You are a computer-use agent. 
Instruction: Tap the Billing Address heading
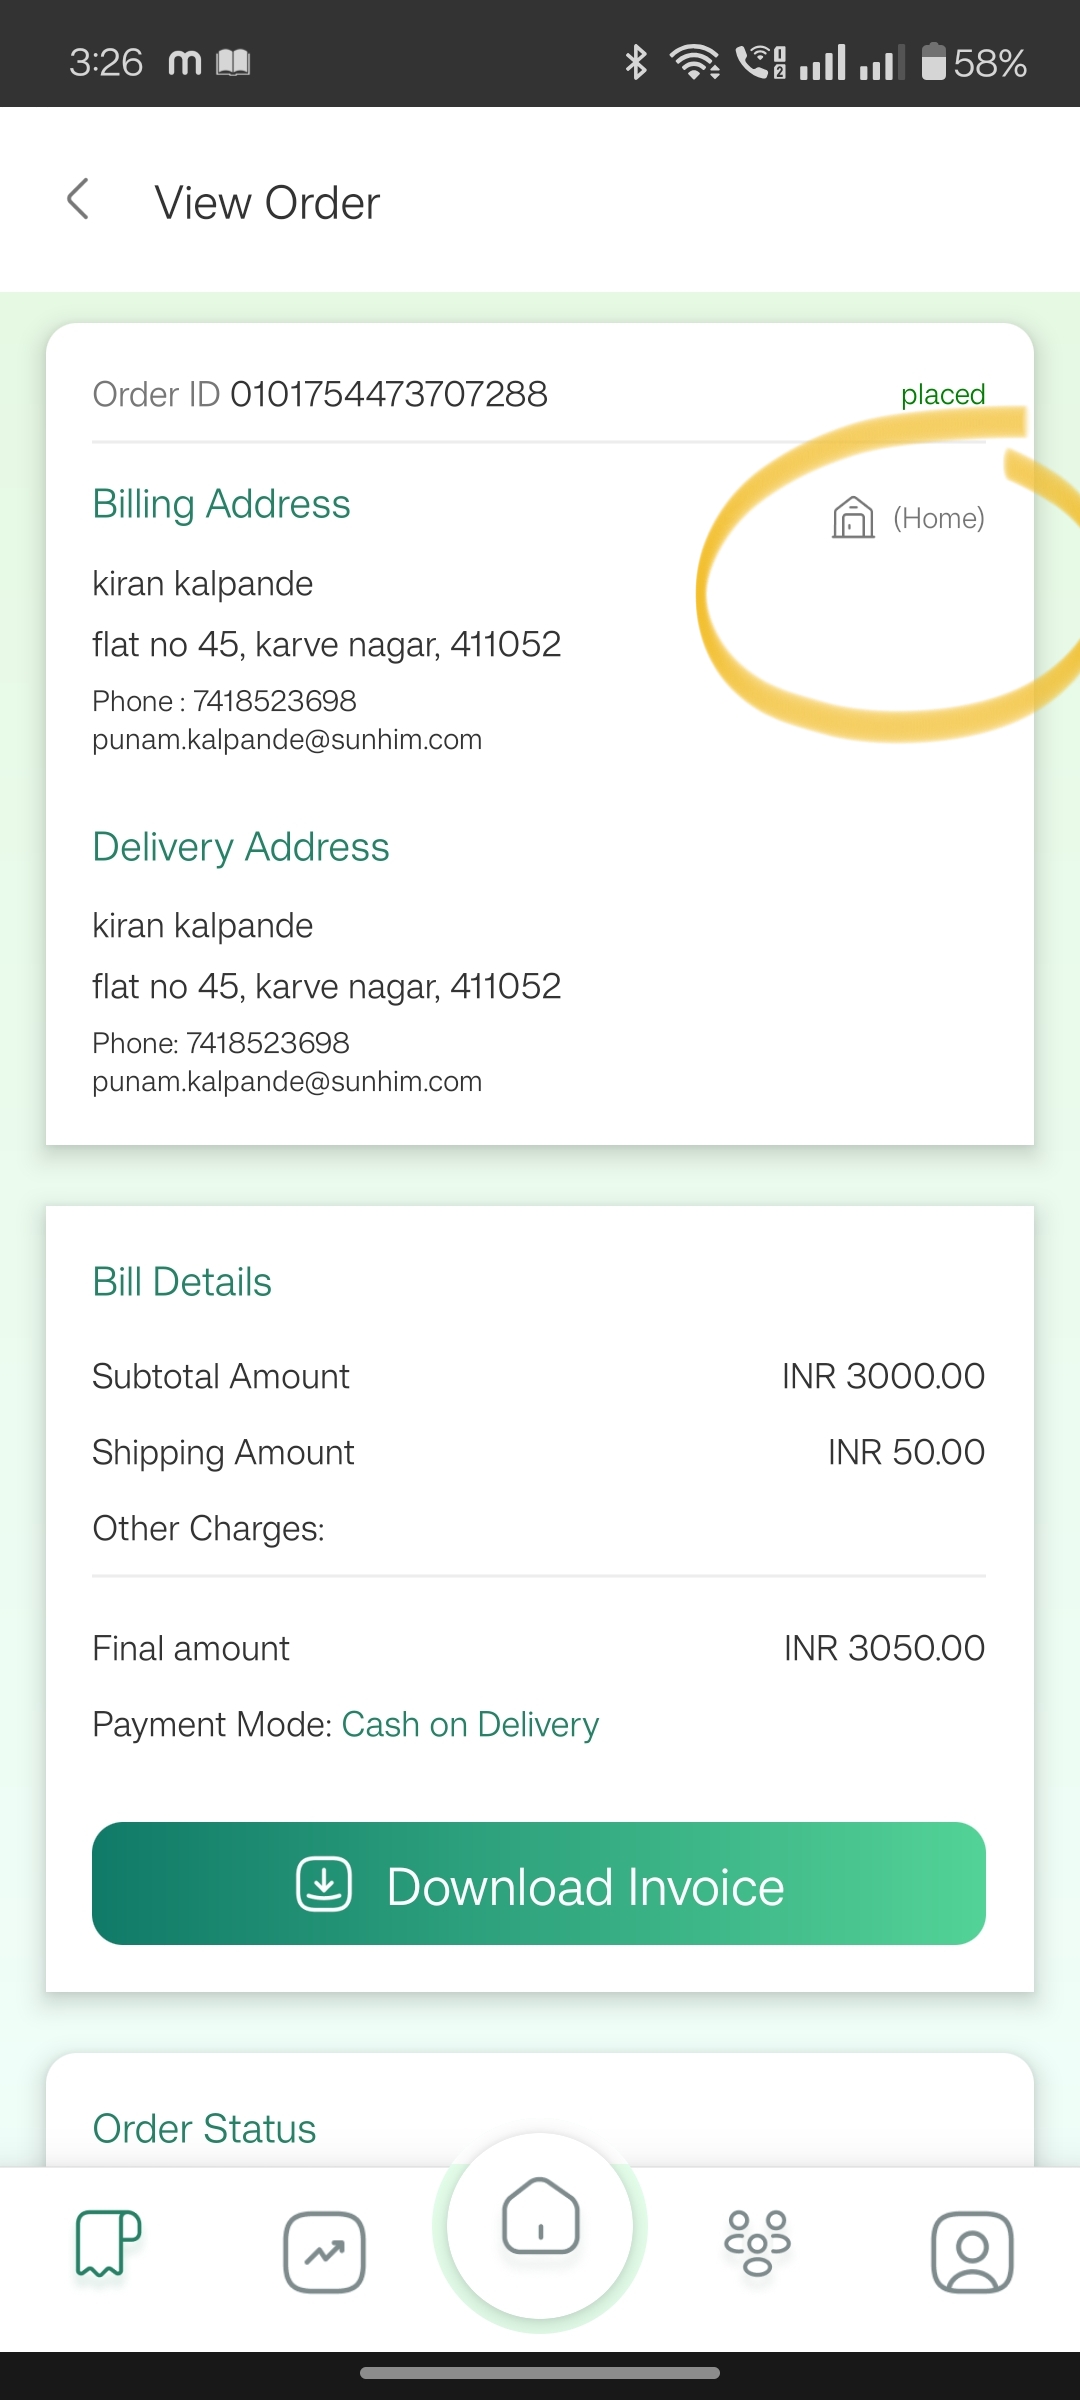pyautogui.click(x=221, y=504)
